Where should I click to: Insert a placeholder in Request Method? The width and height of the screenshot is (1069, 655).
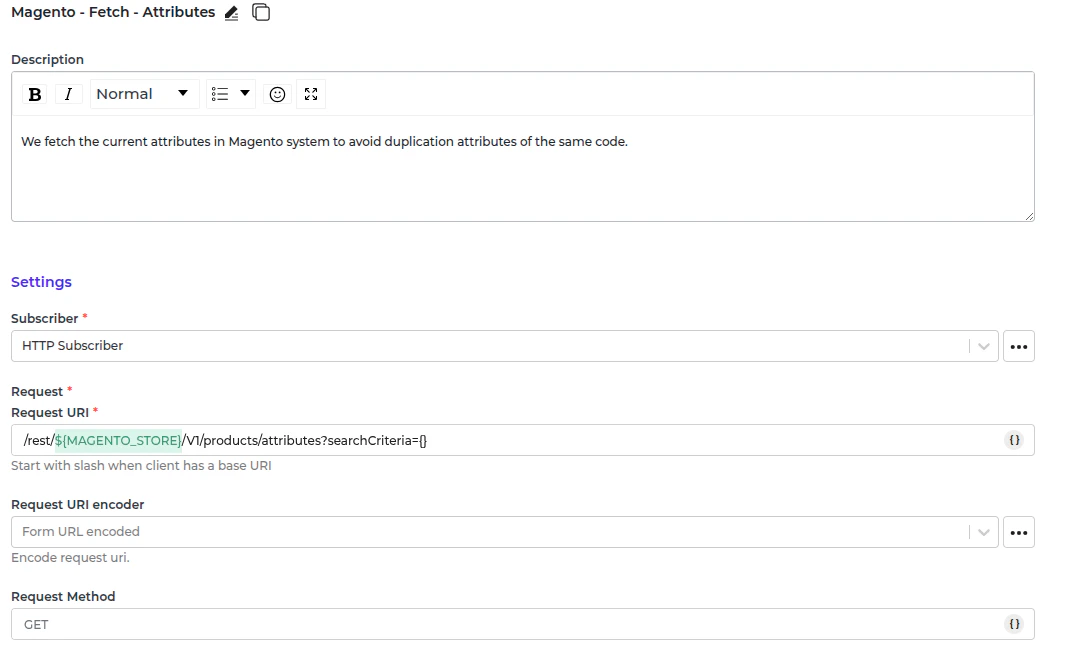(1014, 624)
